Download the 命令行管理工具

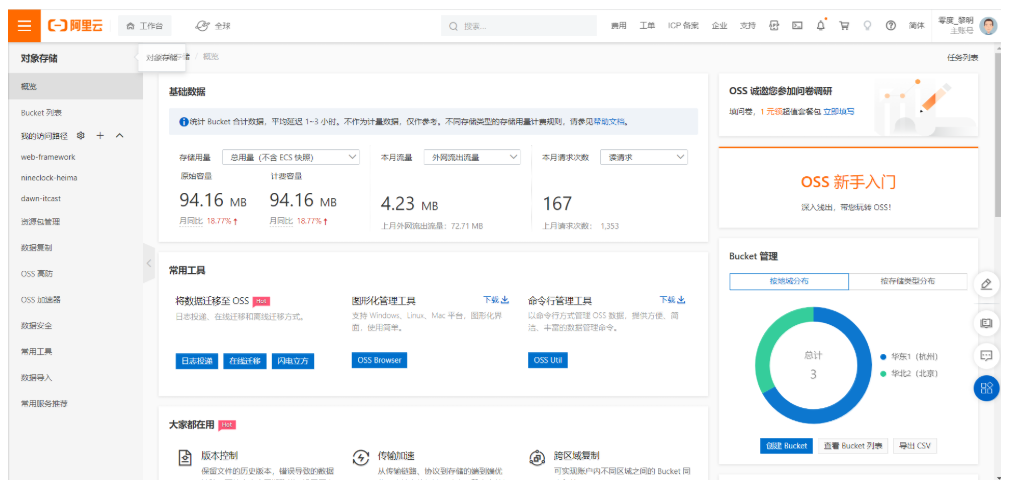coord(672,300)
